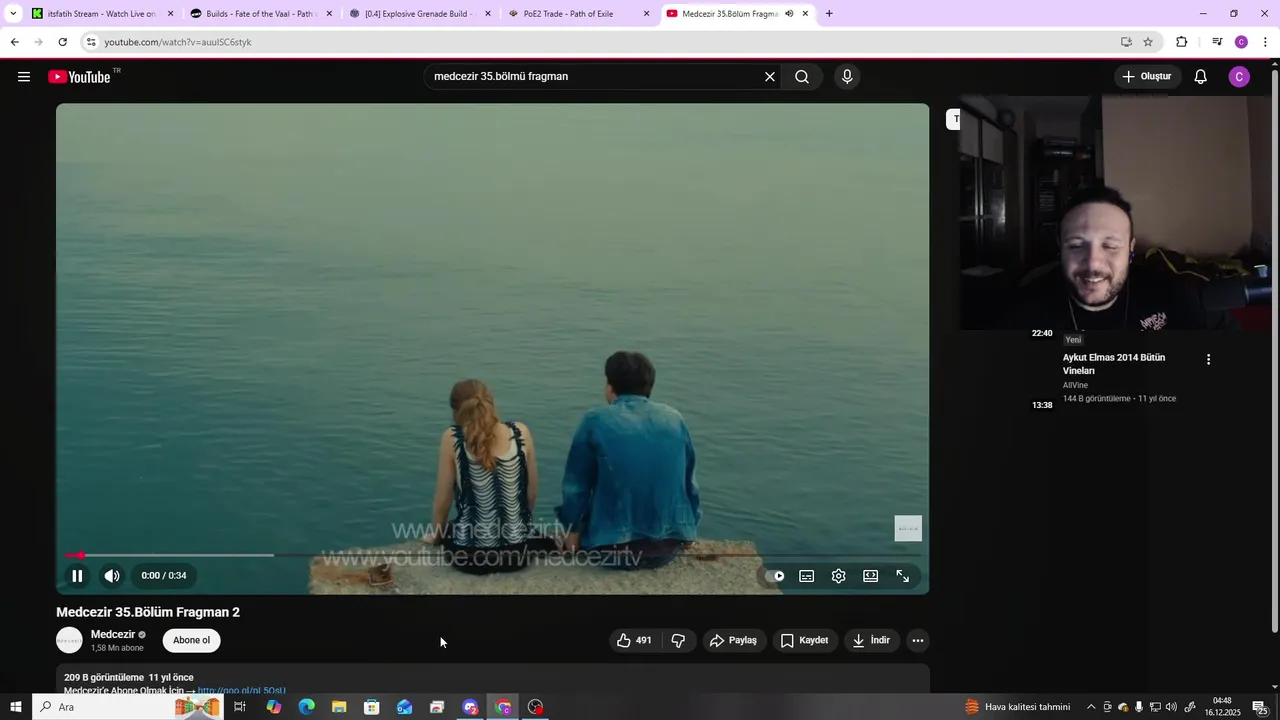1280x720 pixels.
Task: Go to the YouTube home logo
Action: (x=79, y=77)
